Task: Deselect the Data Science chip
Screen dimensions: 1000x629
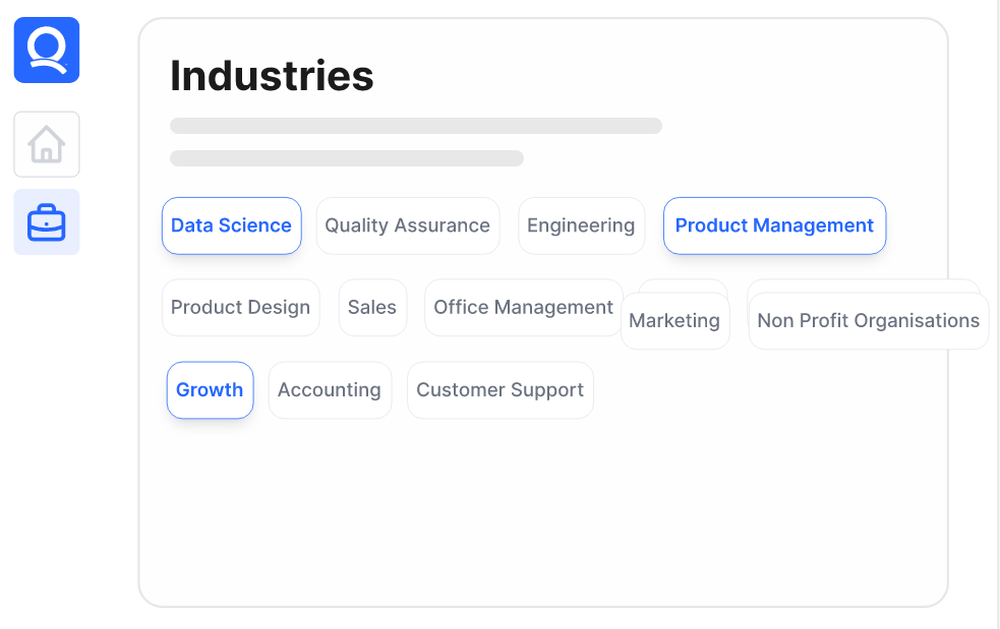Action: [x=231, y=226]
